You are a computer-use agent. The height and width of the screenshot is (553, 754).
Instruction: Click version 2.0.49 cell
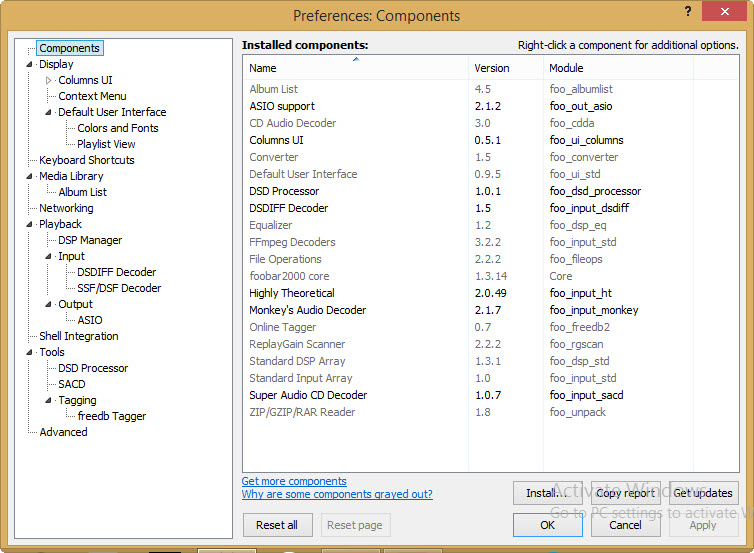(x=490, y=293)
